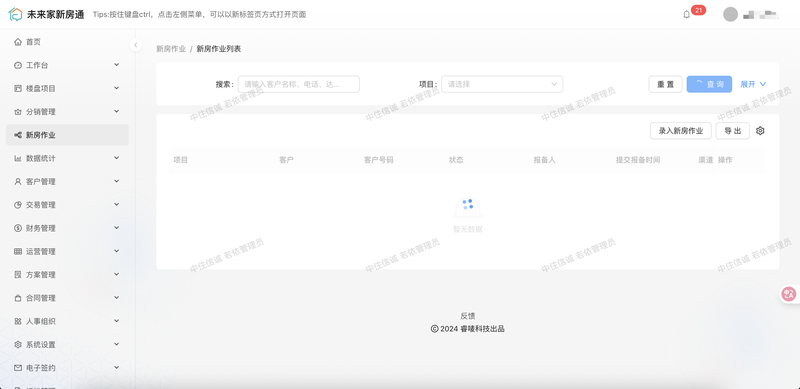Viewport: 800px width, 389px height.
Task: Click the blue 查询 search button
Action: (709, 84)
